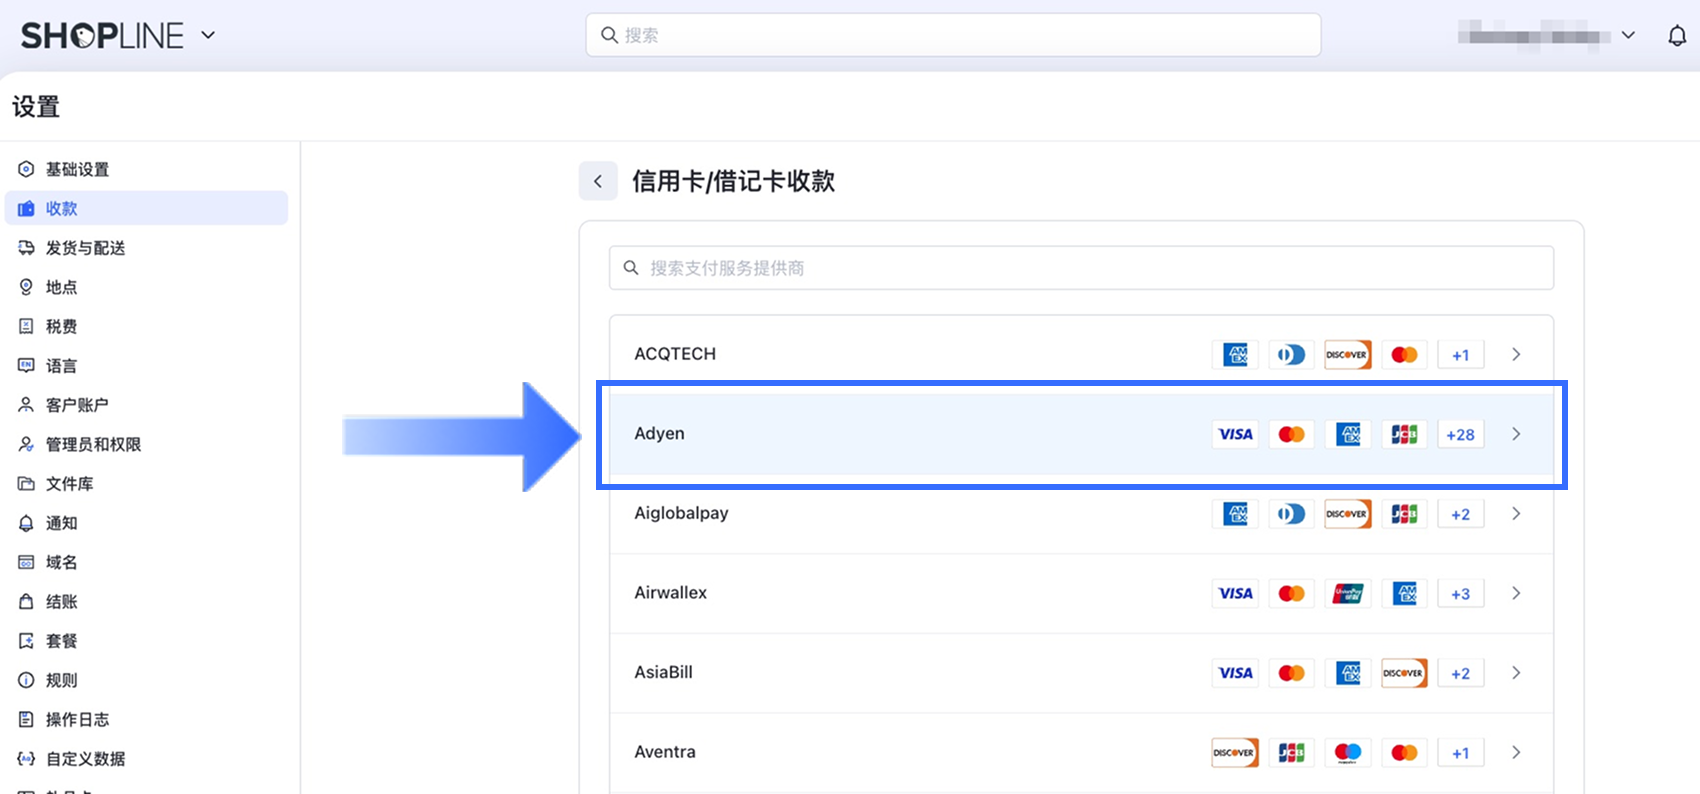Open the AsiaBill row chevron
Image resolution: width=1700 pixels, height=794 pixels.
1516,673
